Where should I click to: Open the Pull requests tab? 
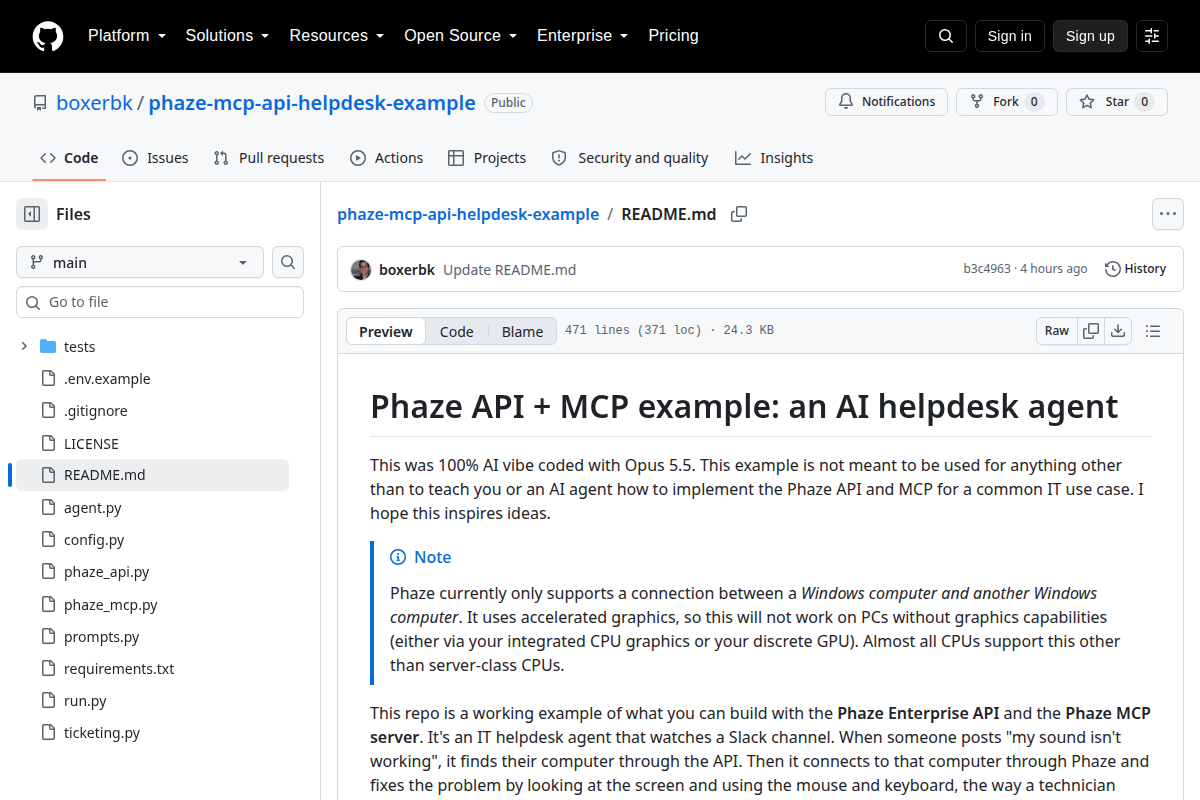click(269, 158)
